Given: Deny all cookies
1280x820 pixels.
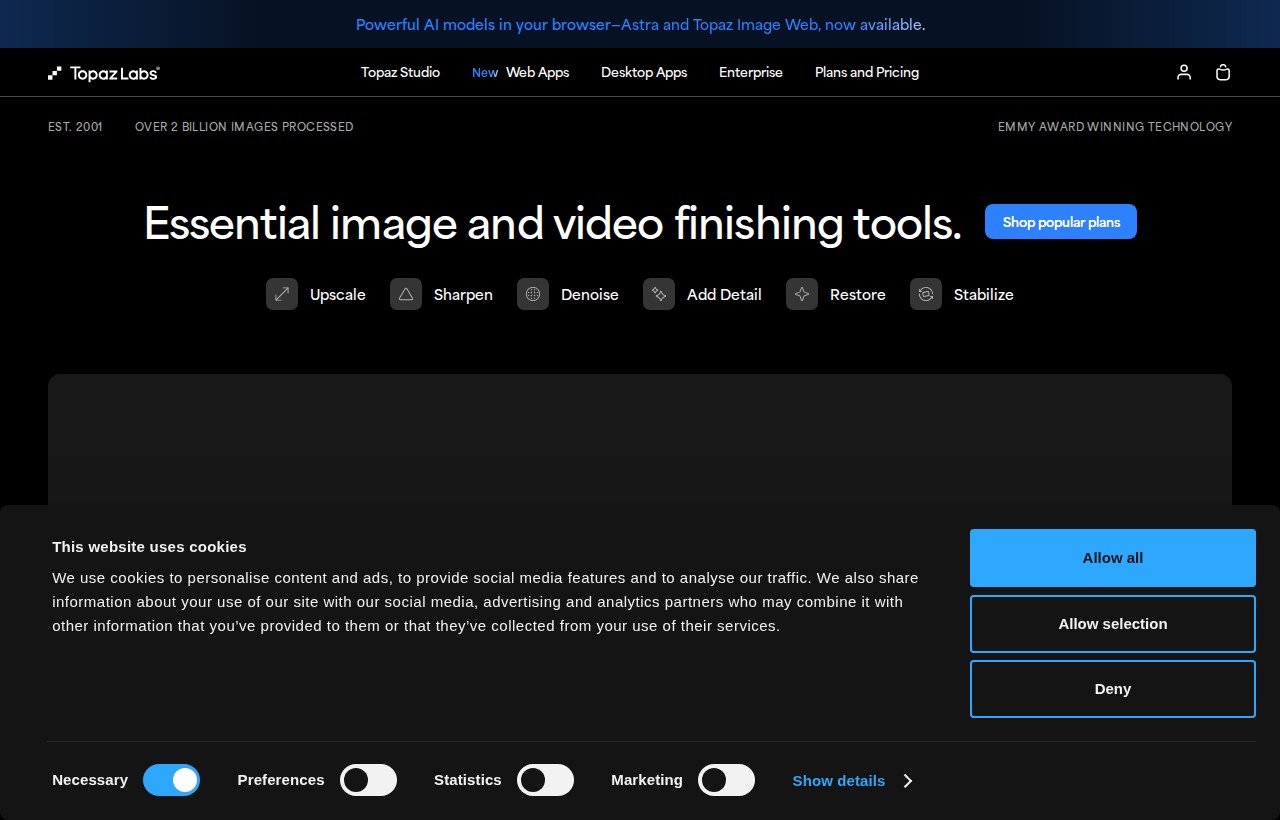Looking at the screenshot, I should coord(1113,689).
